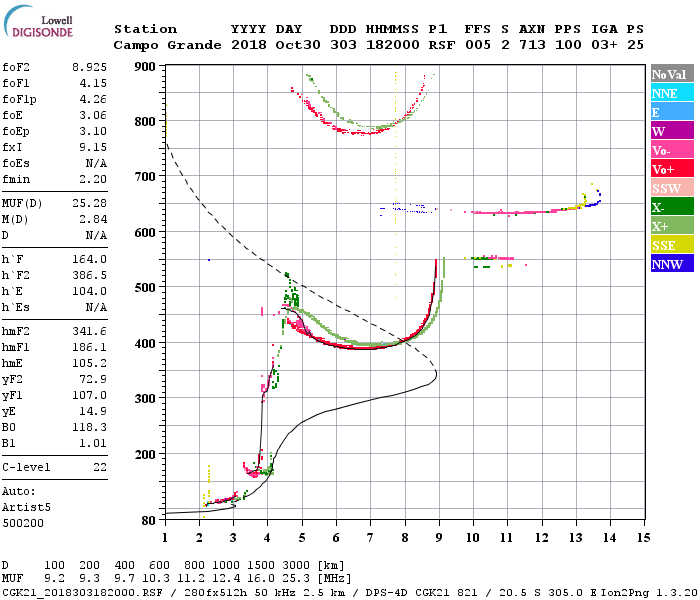Screen dimensions: 700x600
Task: Click the foEp value 3.10
Action: (93, 131)
